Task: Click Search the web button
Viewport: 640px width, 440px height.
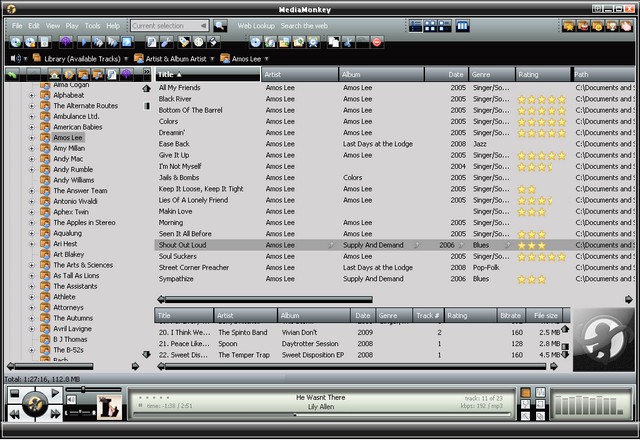Action: pos(304,26)
